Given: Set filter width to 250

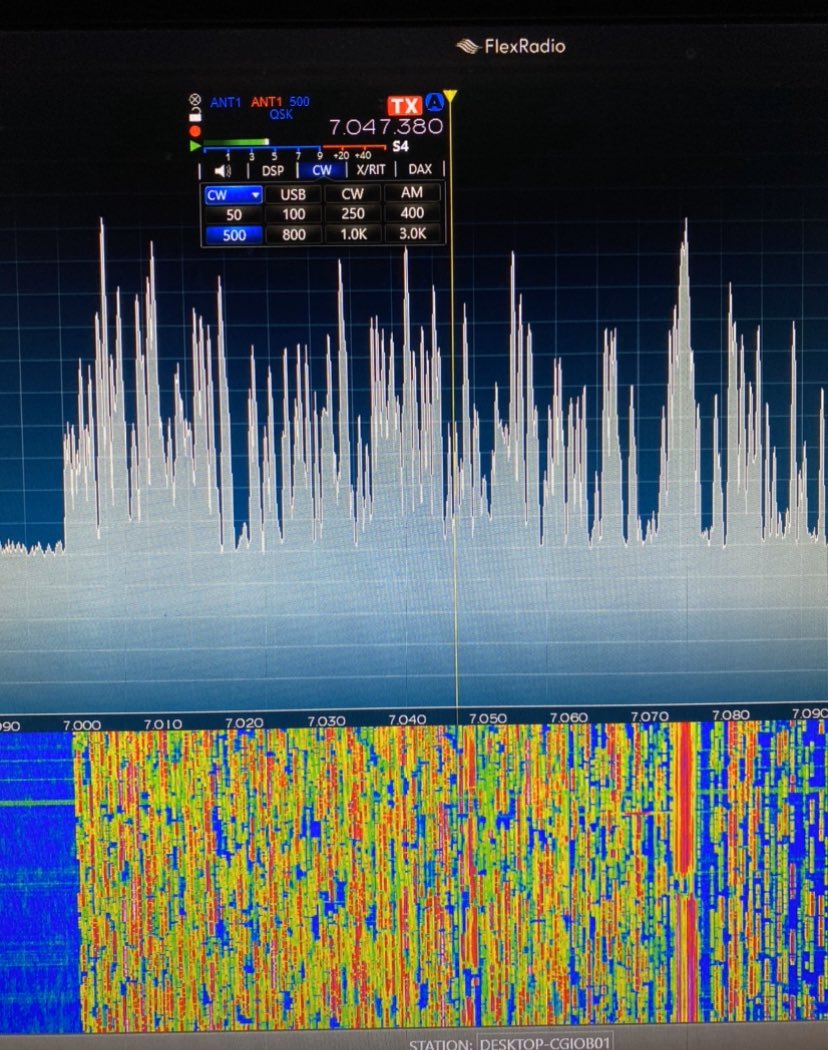Looking at the screenshot, I should click(353, 214).
